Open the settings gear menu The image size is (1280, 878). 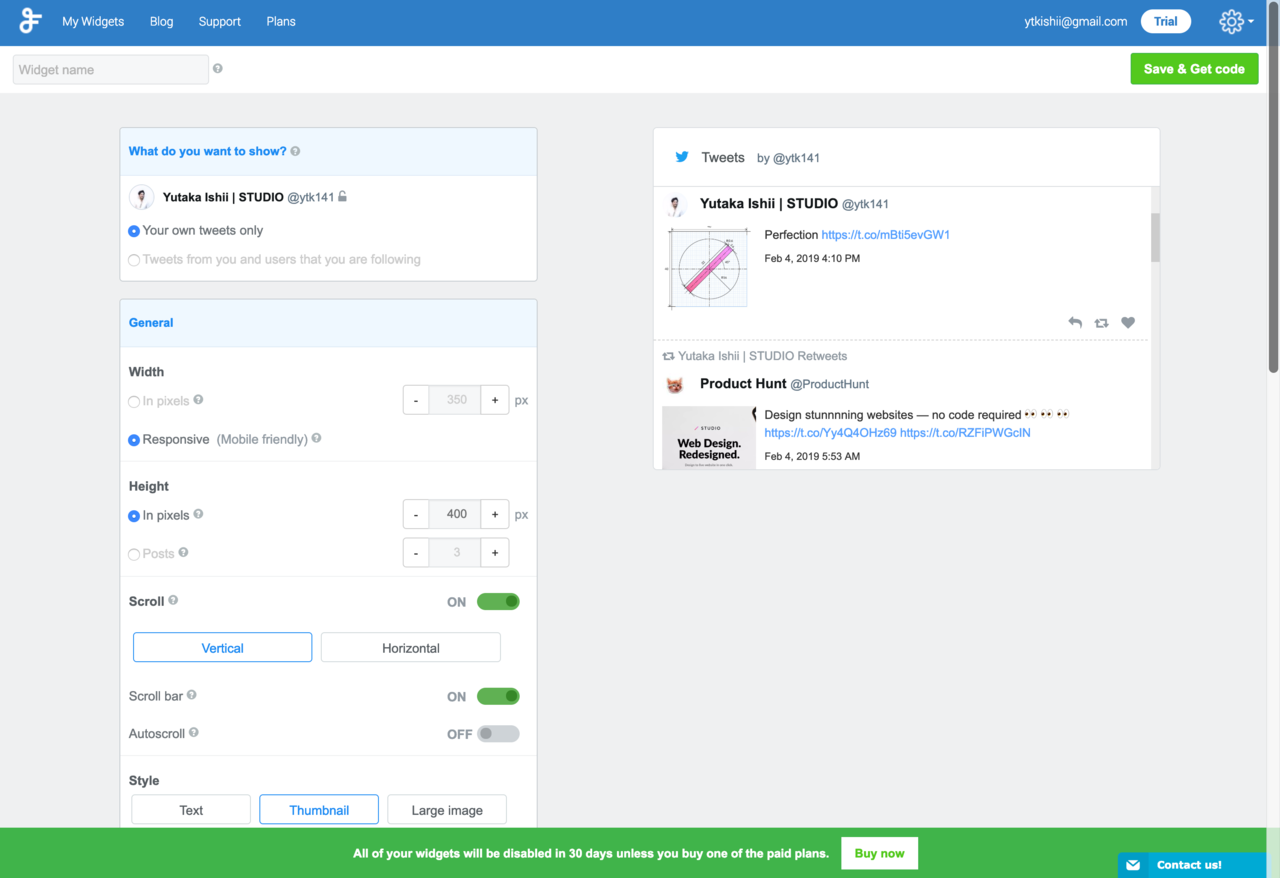pyautogui.click(x=1236, y=21)
